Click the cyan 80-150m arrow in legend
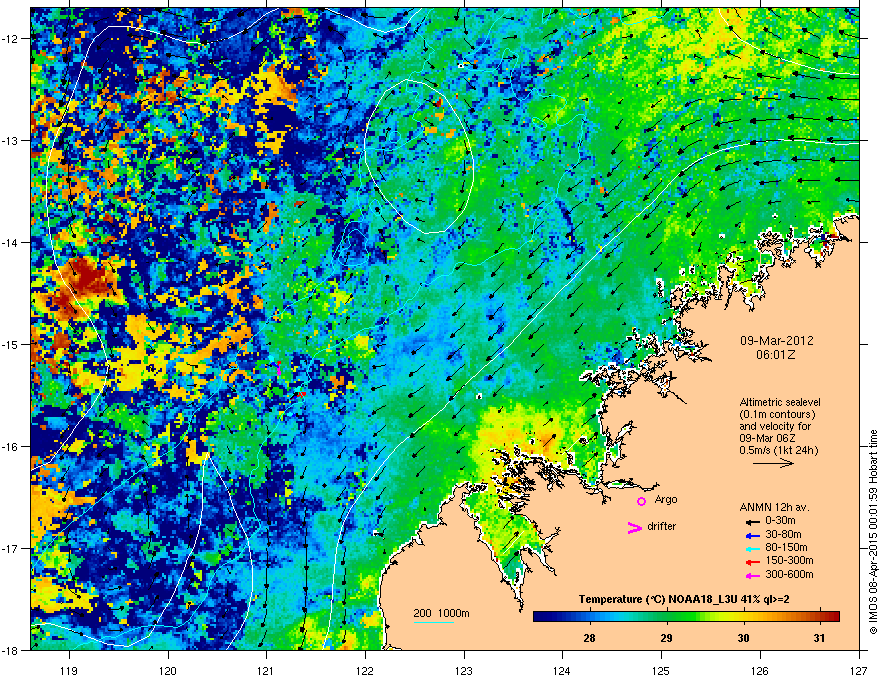 click(751, 548)
